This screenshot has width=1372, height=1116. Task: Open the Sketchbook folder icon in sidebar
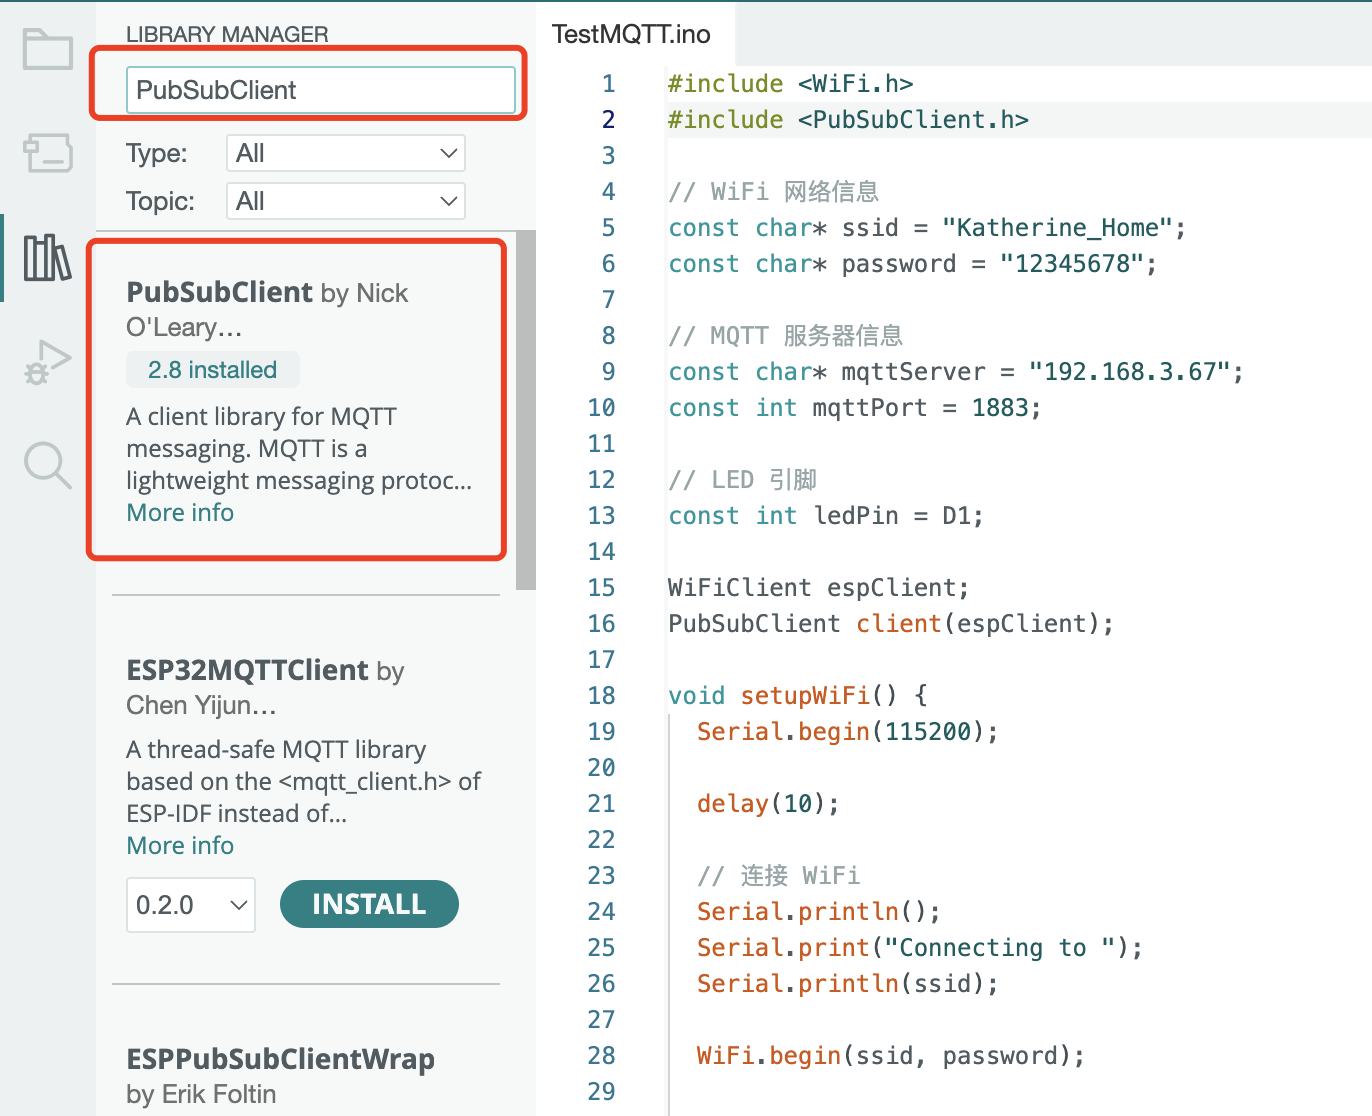click(x=48, y=49)
